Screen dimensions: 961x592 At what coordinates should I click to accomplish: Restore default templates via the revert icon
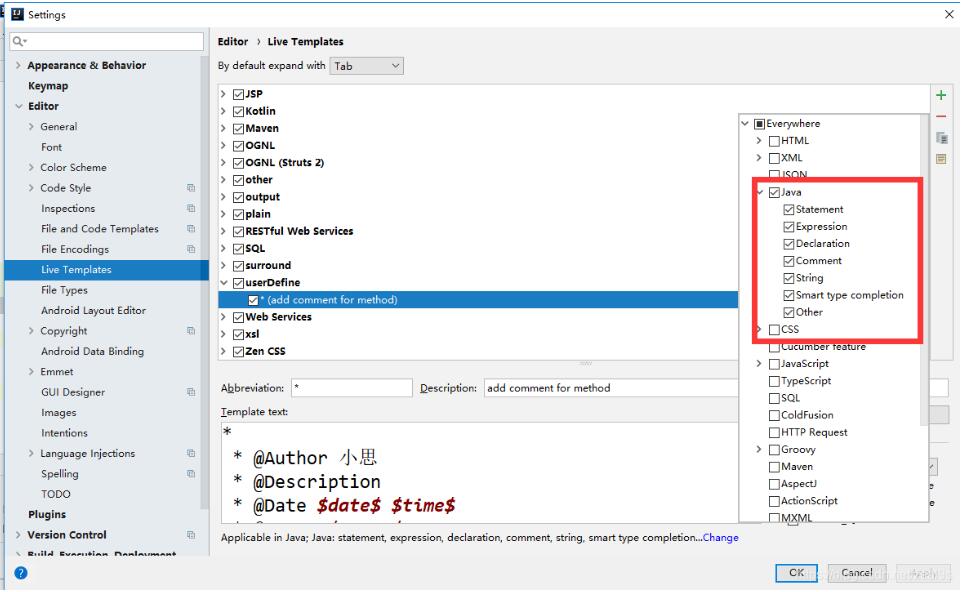[941, 158]
